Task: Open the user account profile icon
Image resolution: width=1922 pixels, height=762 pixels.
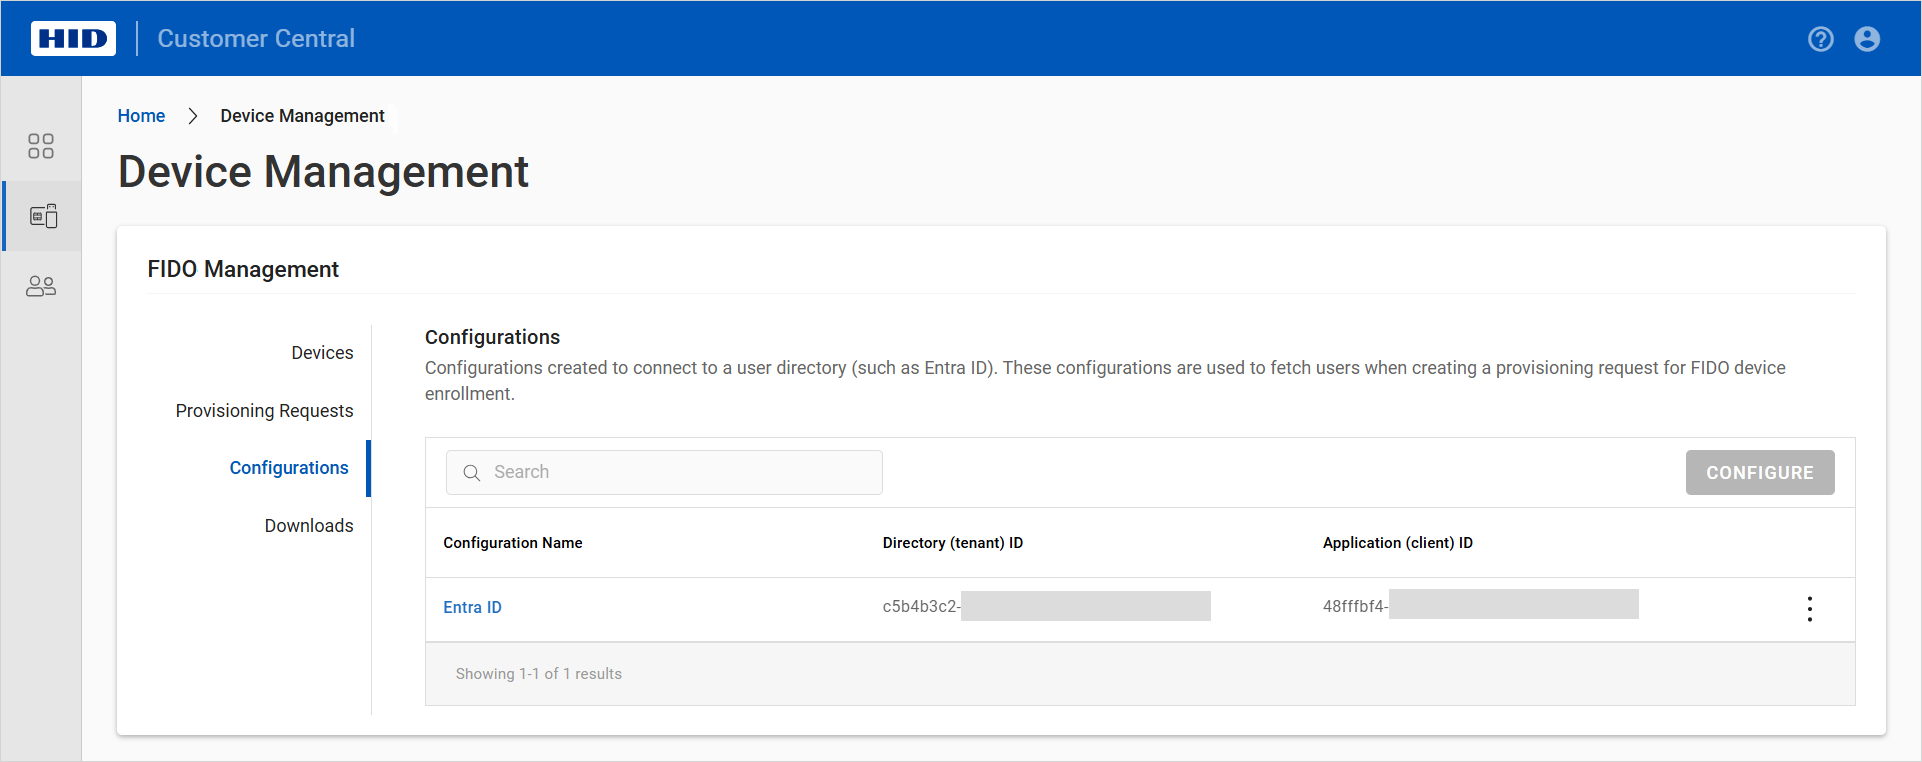Action: (1866, 39)
